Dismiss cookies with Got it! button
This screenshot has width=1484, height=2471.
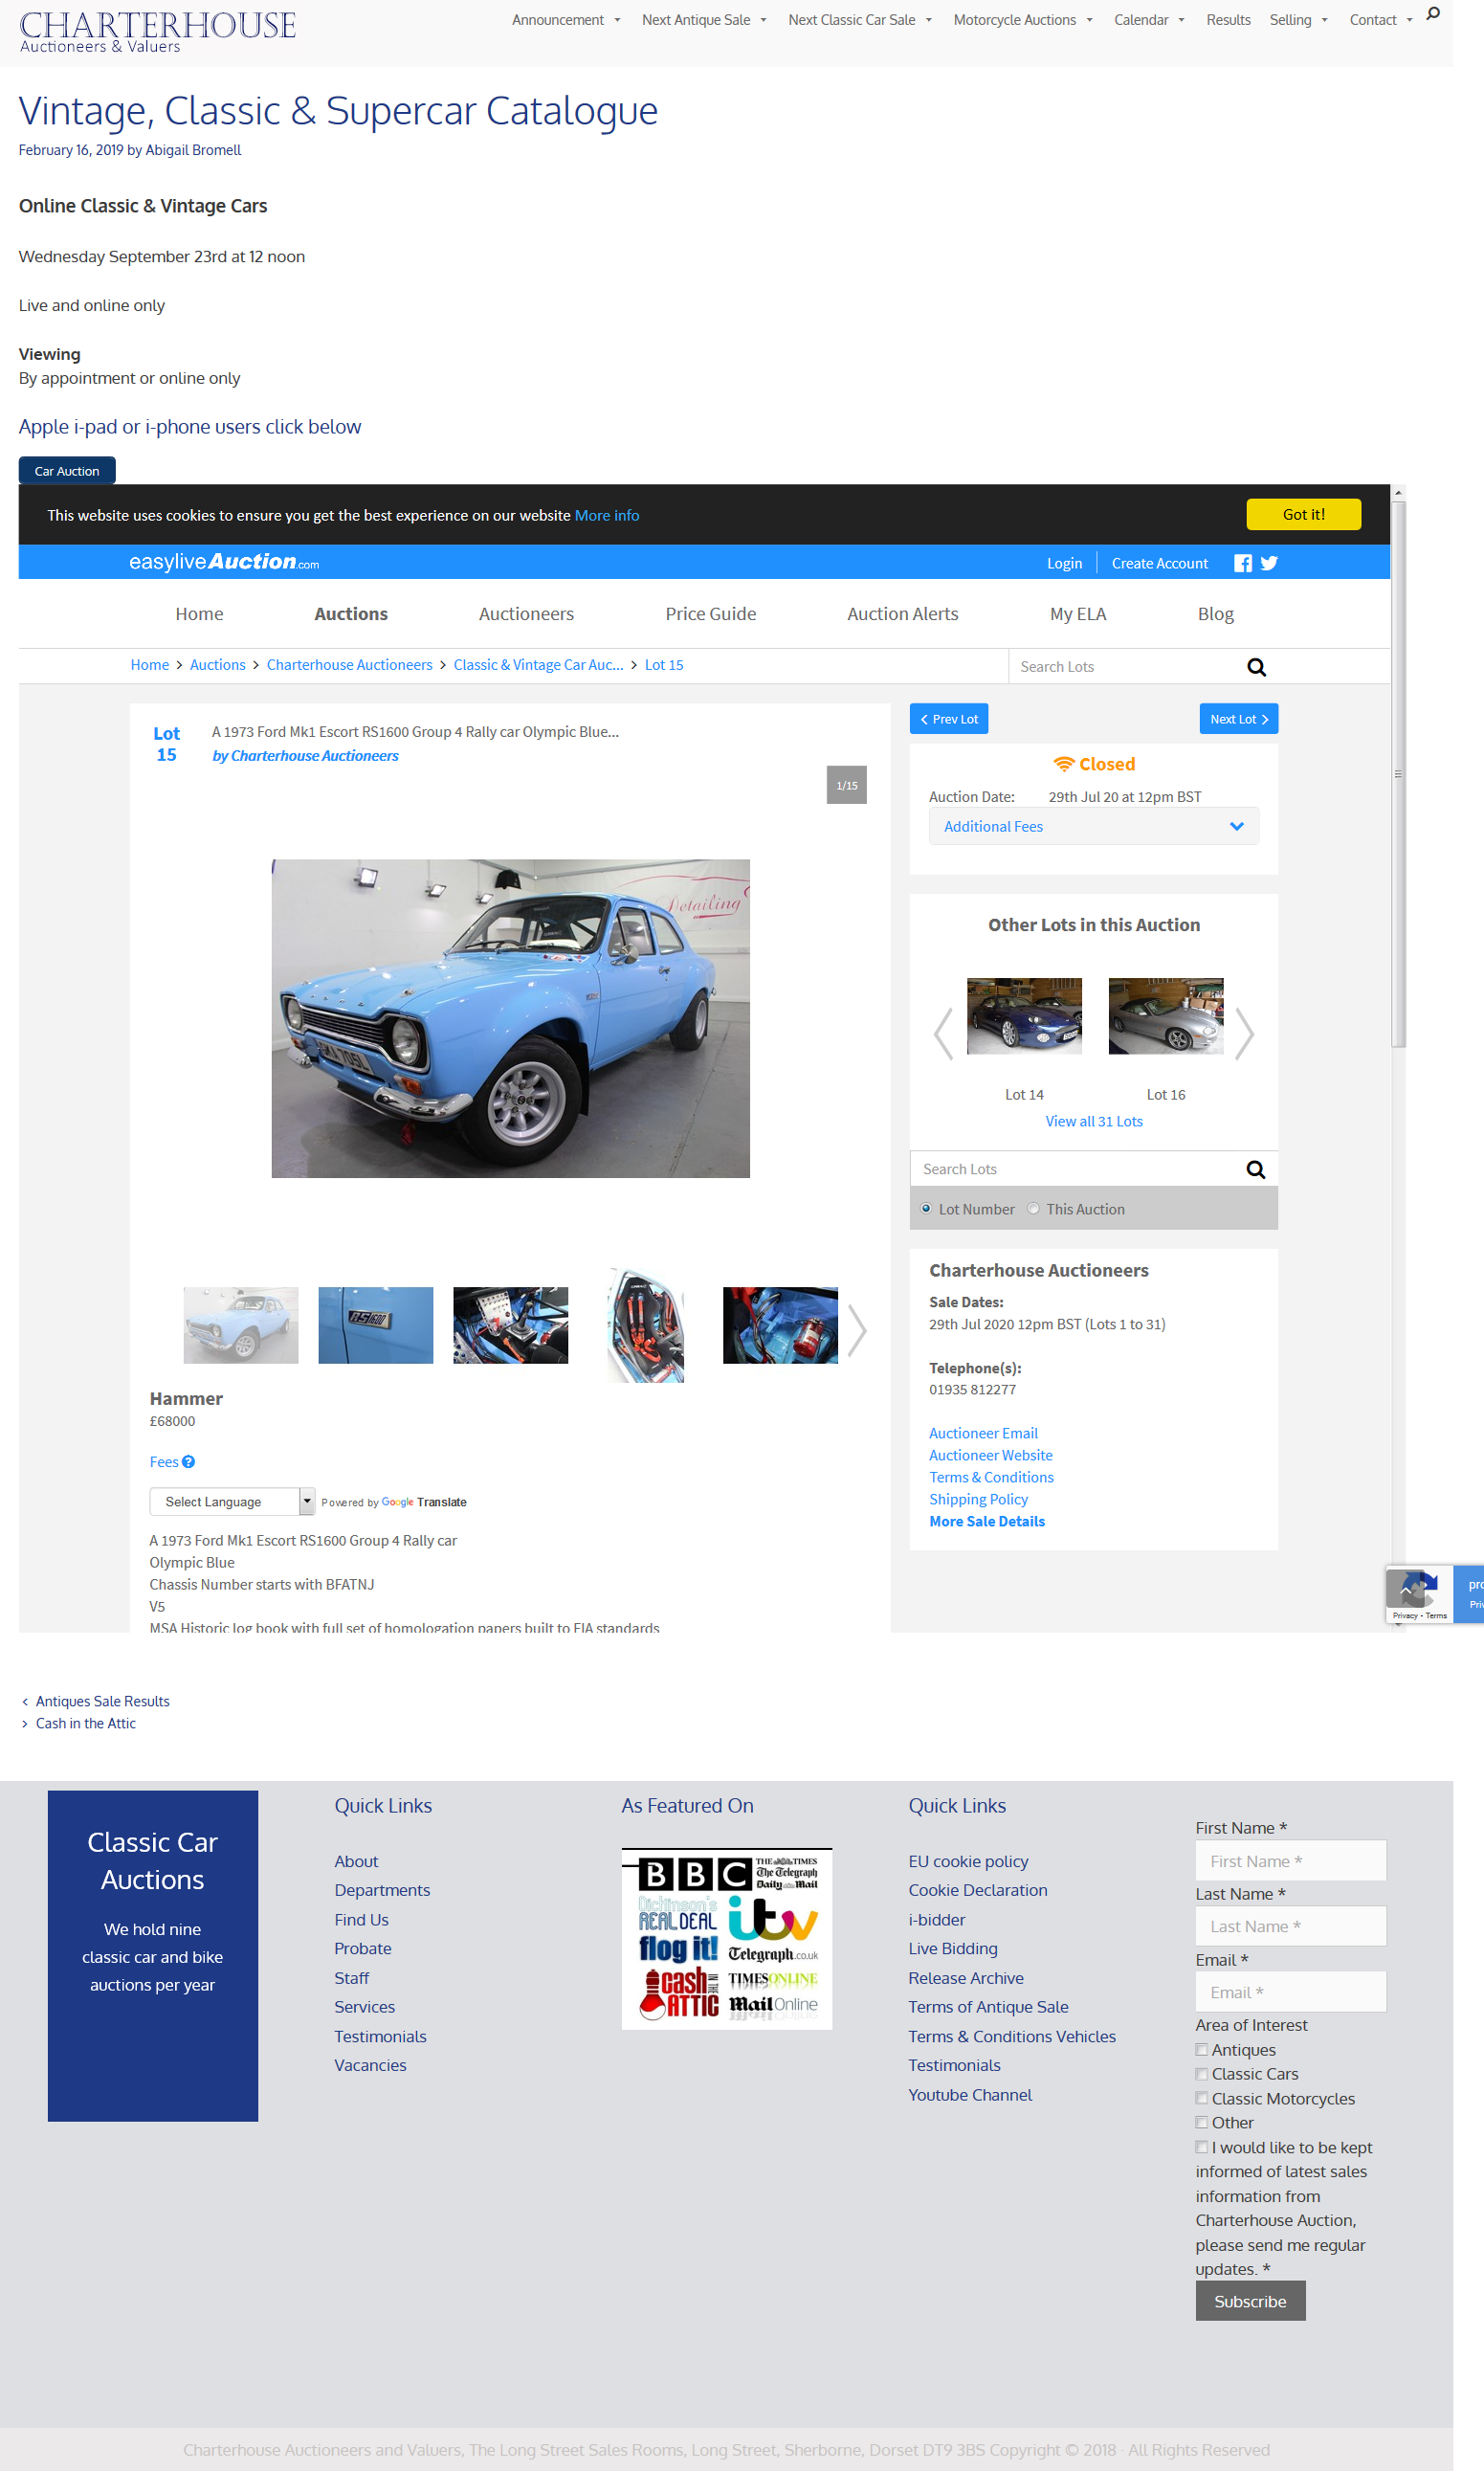[1303, 514]
